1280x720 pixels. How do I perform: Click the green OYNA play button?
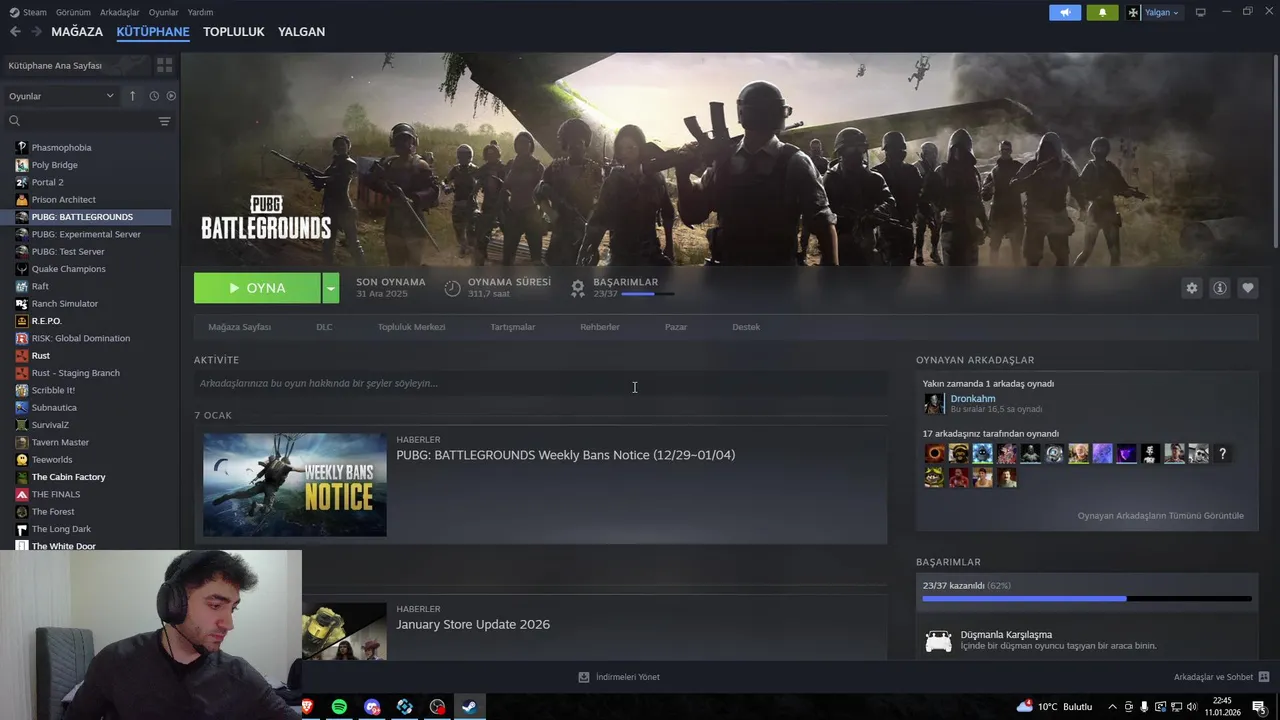pos(257,288)
